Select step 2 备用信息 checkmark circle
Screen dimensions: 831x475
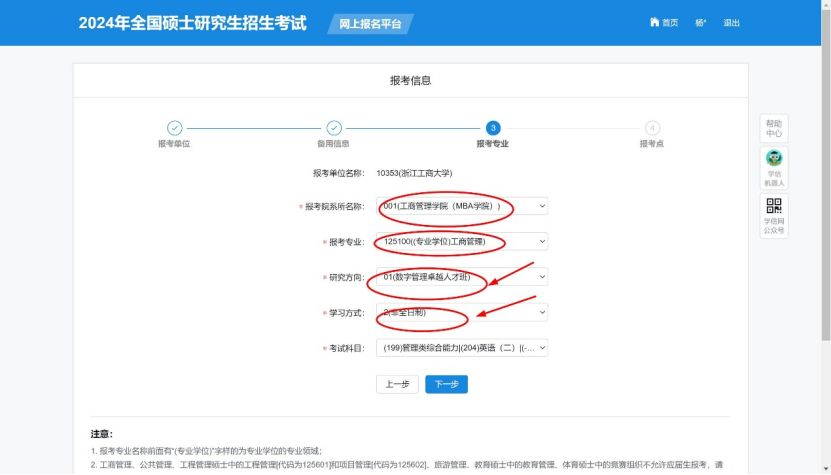pos(334,128)
